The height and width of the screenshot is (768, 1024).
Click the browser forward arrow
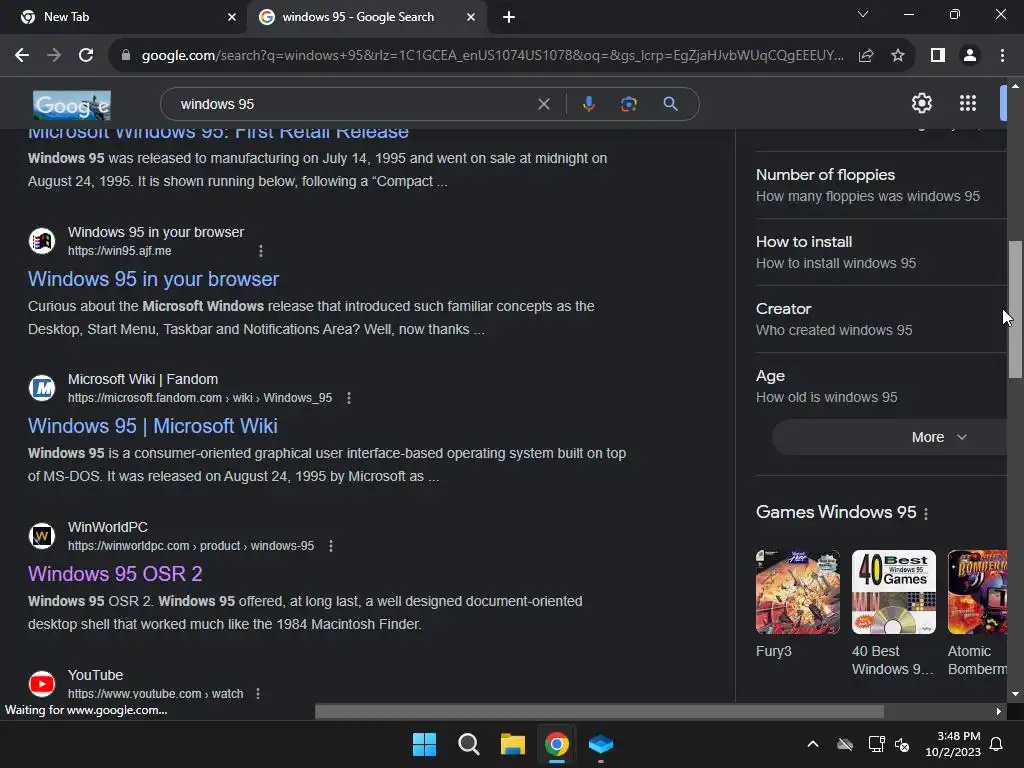coord(54,56)
